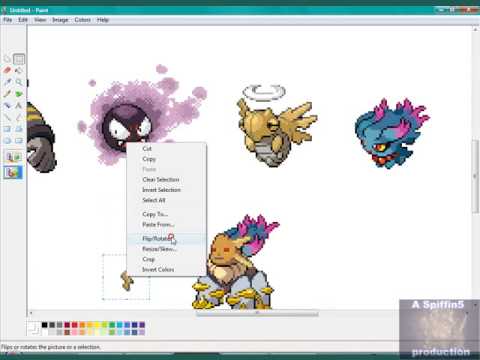Select the Rounded Rectangle tool
Viewport: 480px width, 360px height.
tap(19, 140)
